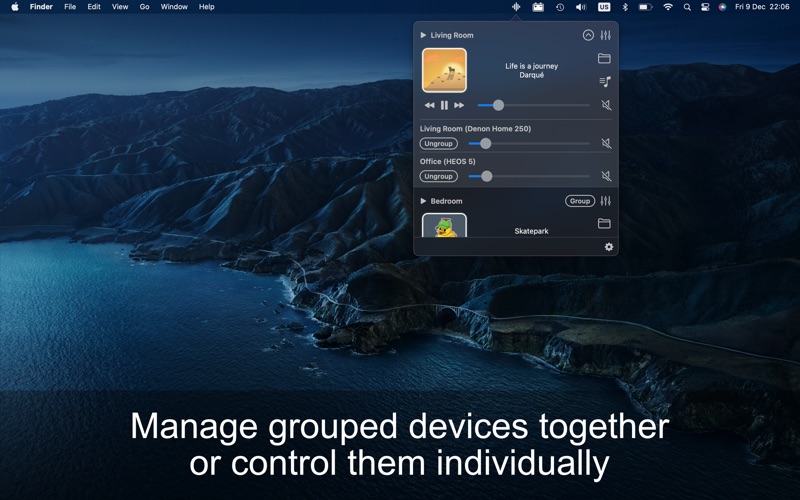Open the File menu

[x=70, y=7]
